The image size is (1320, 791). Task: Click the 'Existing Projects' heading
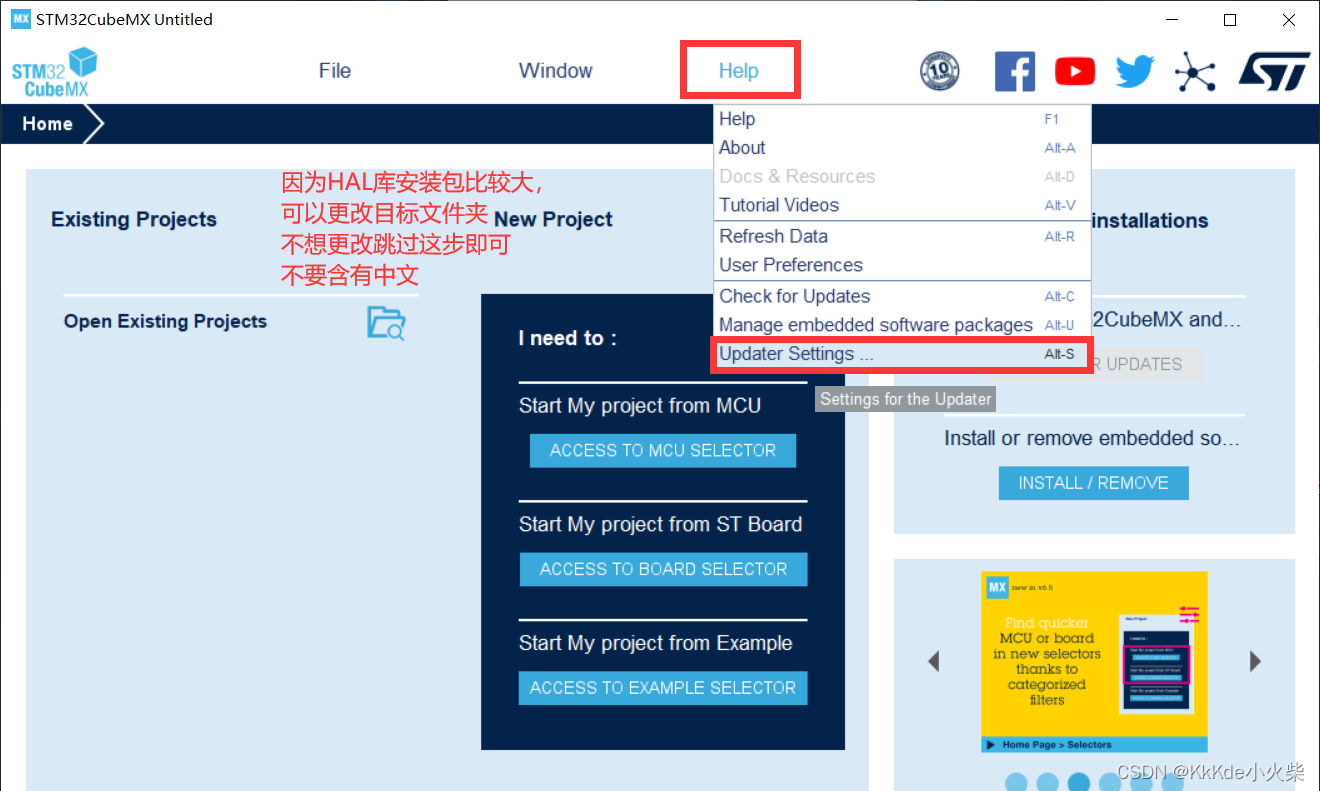[x=134, y=219]
